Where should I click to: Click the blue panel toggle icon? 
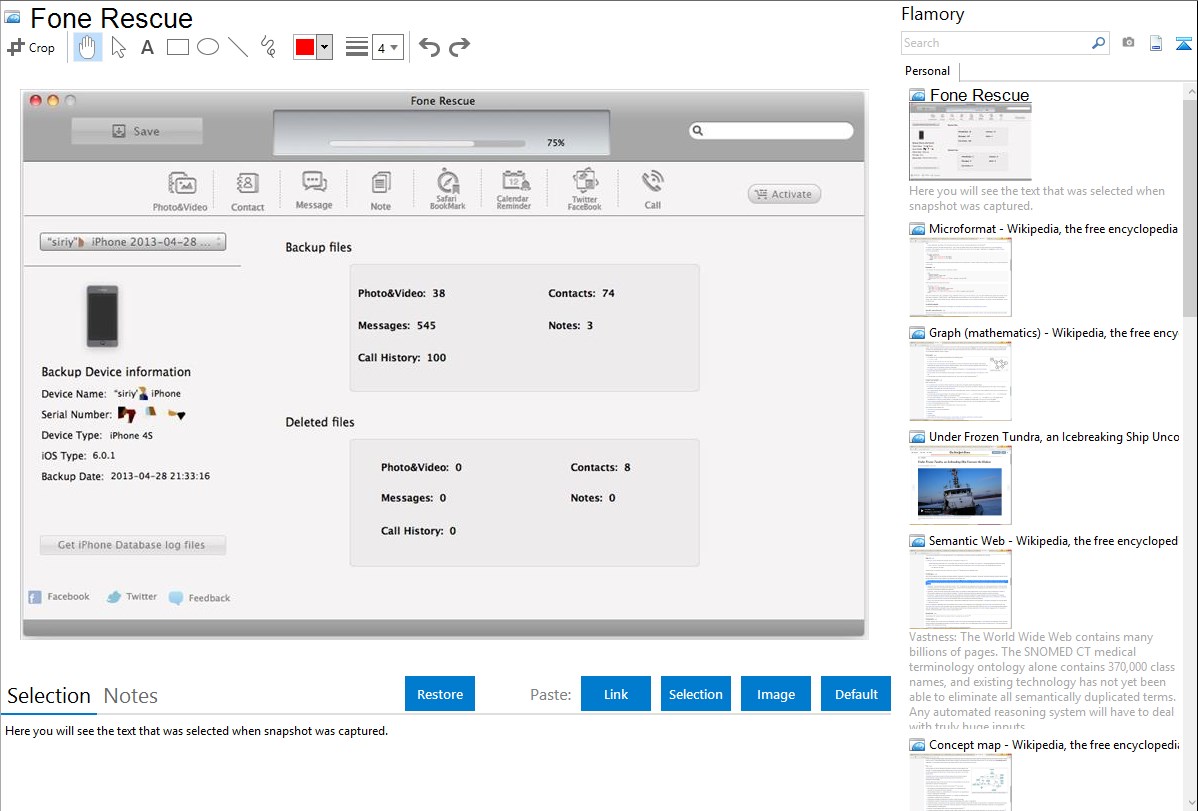[1183, 43]
